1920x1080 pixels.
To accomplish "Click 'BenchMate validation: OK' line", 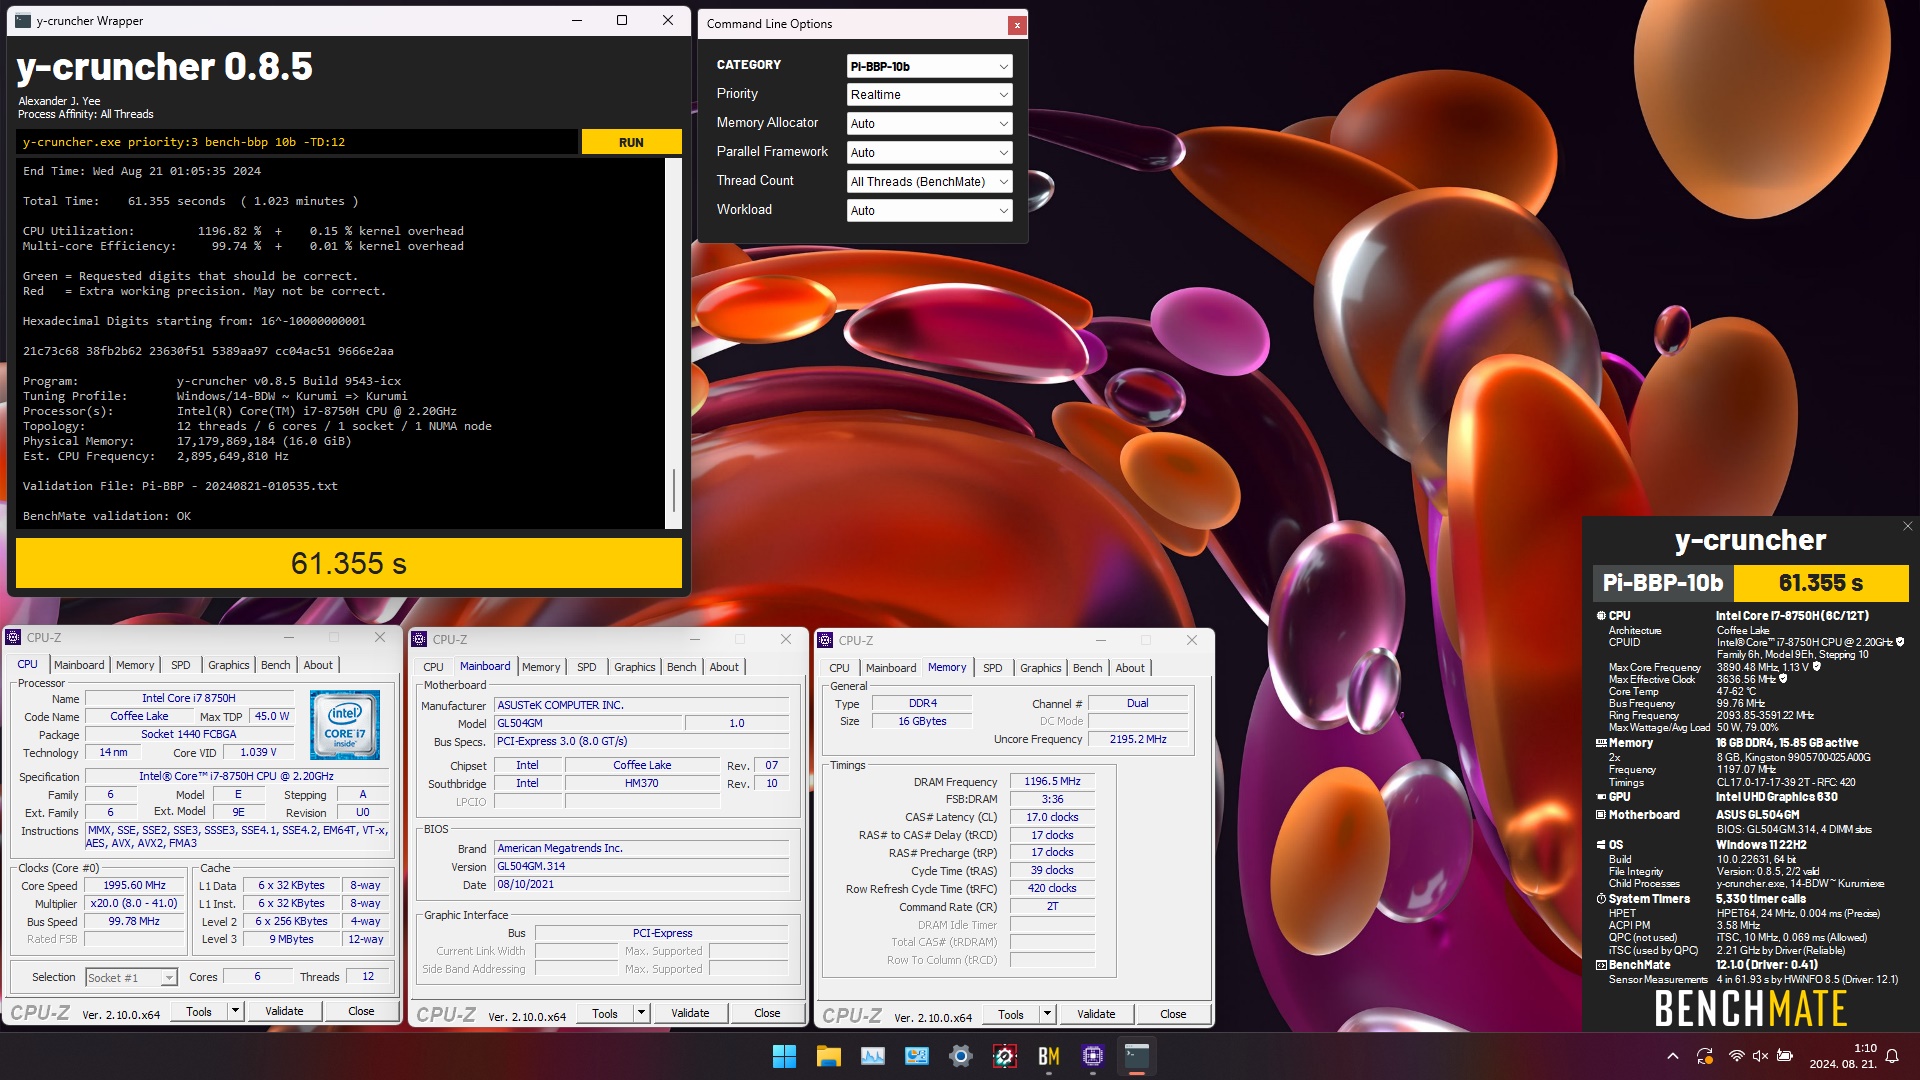I will point(107,516).
